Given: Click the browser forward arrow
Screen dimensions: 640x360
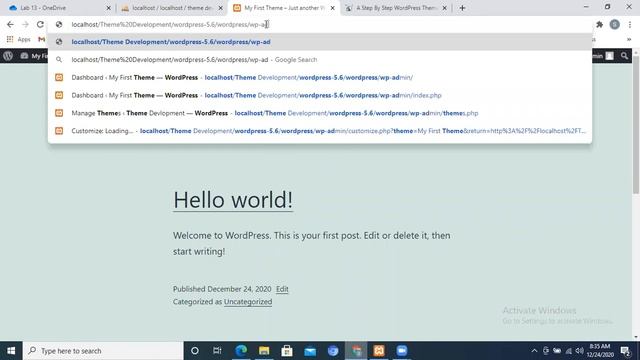Looking at the screenshot, I should tap(25, 24).
